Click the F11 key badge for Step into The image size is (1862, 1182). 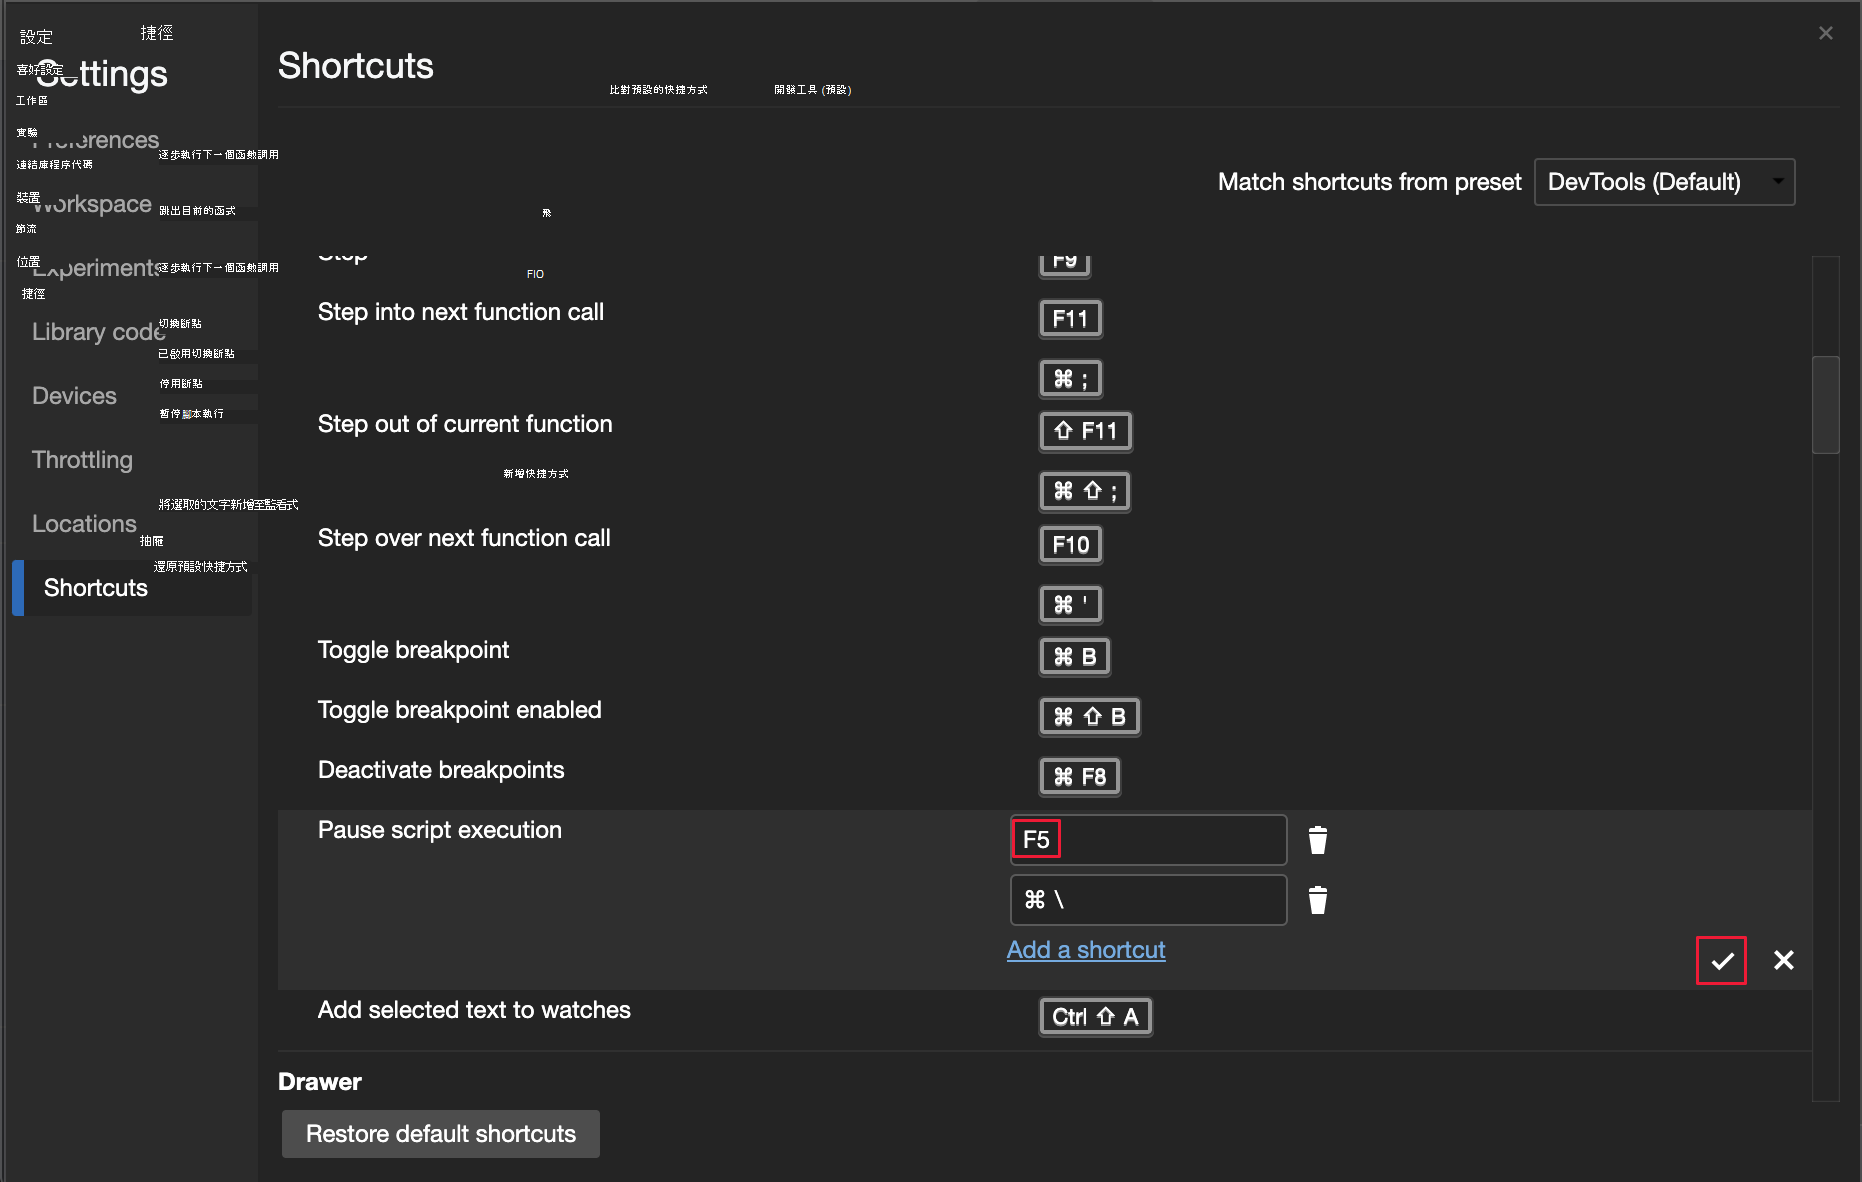point(1070,318)
